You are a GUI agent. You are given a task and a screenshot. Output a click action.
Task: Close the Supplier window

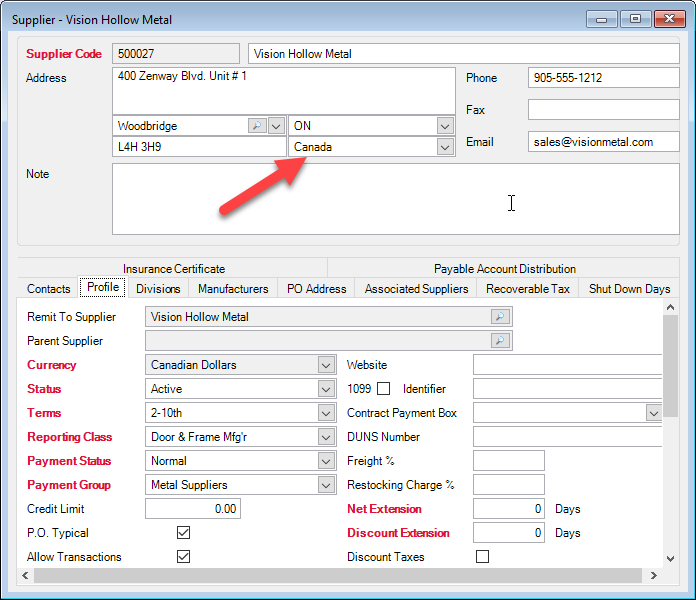pyautogui.click(x=669, y=19)
